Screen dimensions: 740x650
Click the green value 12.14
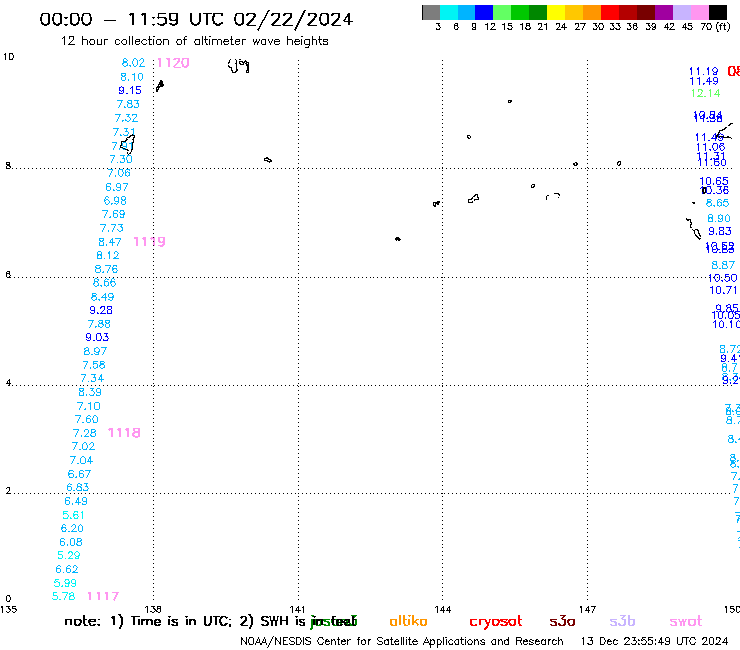(x=706, y=93)
